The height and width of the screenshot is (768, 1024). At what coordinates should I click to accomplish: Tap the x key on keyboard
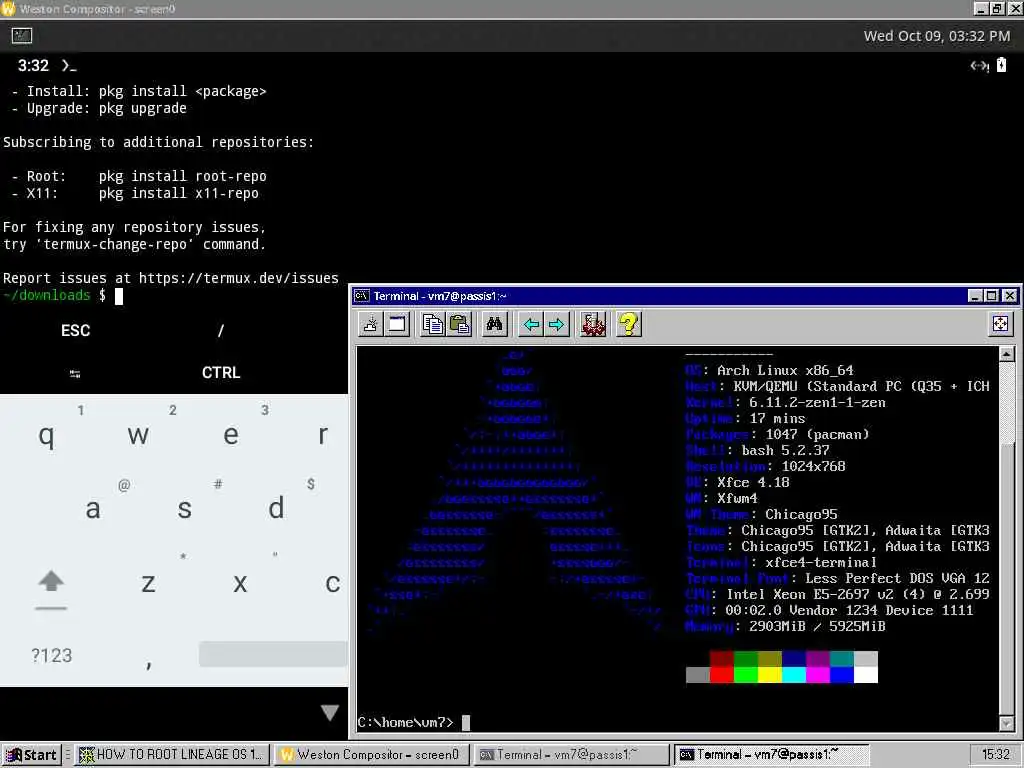point(240,583)
